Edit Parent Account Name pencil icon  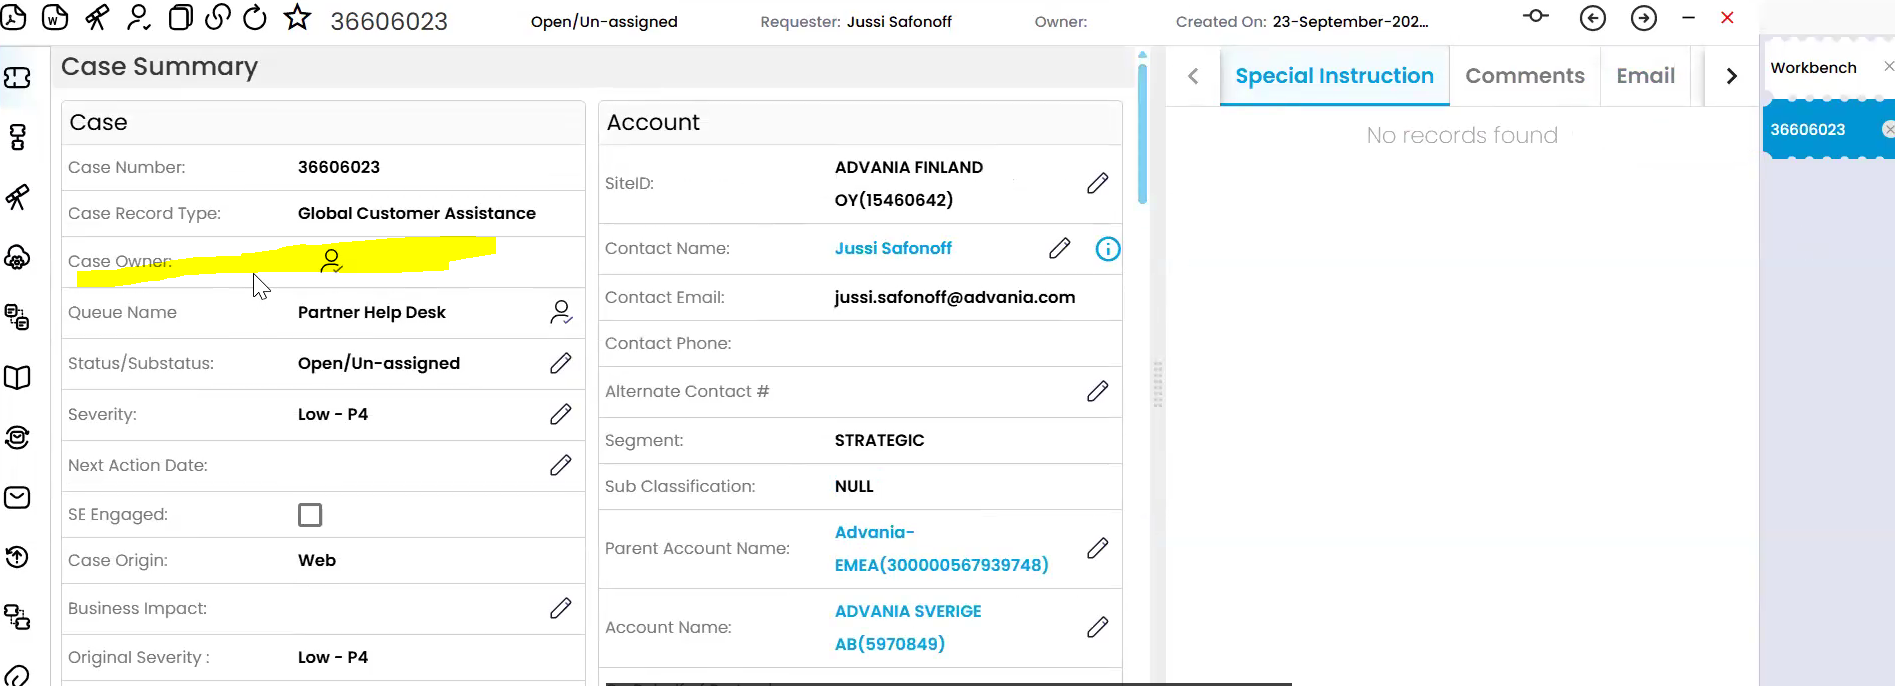1098,548
